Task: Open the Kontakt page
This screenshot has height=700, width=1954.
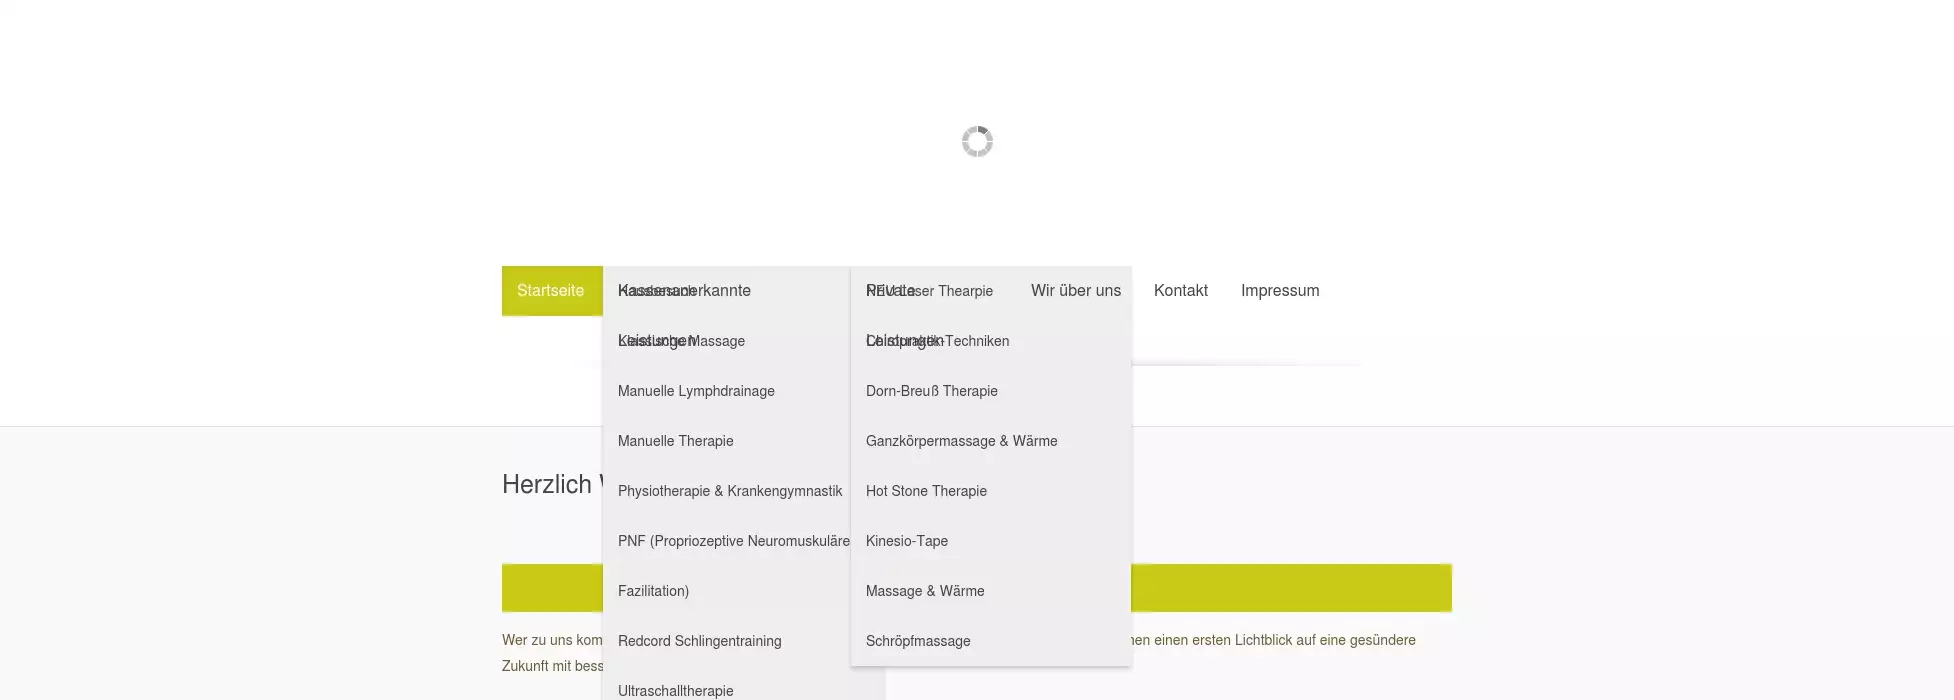Action: tap(1180, 291)
